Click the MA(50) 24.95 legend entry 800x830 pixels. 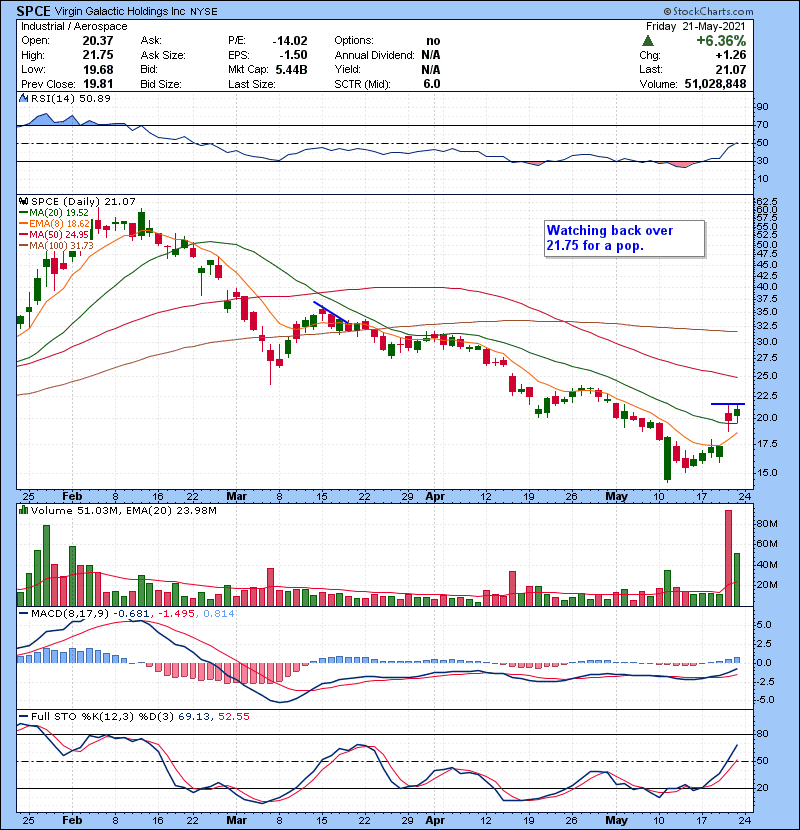point(54,234)
